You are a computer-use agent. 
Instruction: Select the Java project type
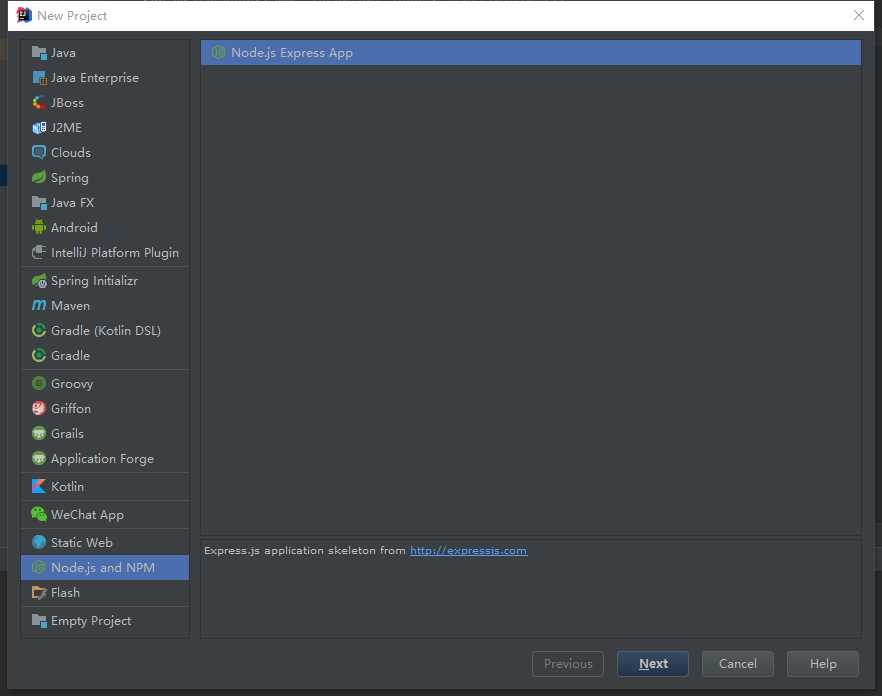pyautogui.click(x=62, y=52)
